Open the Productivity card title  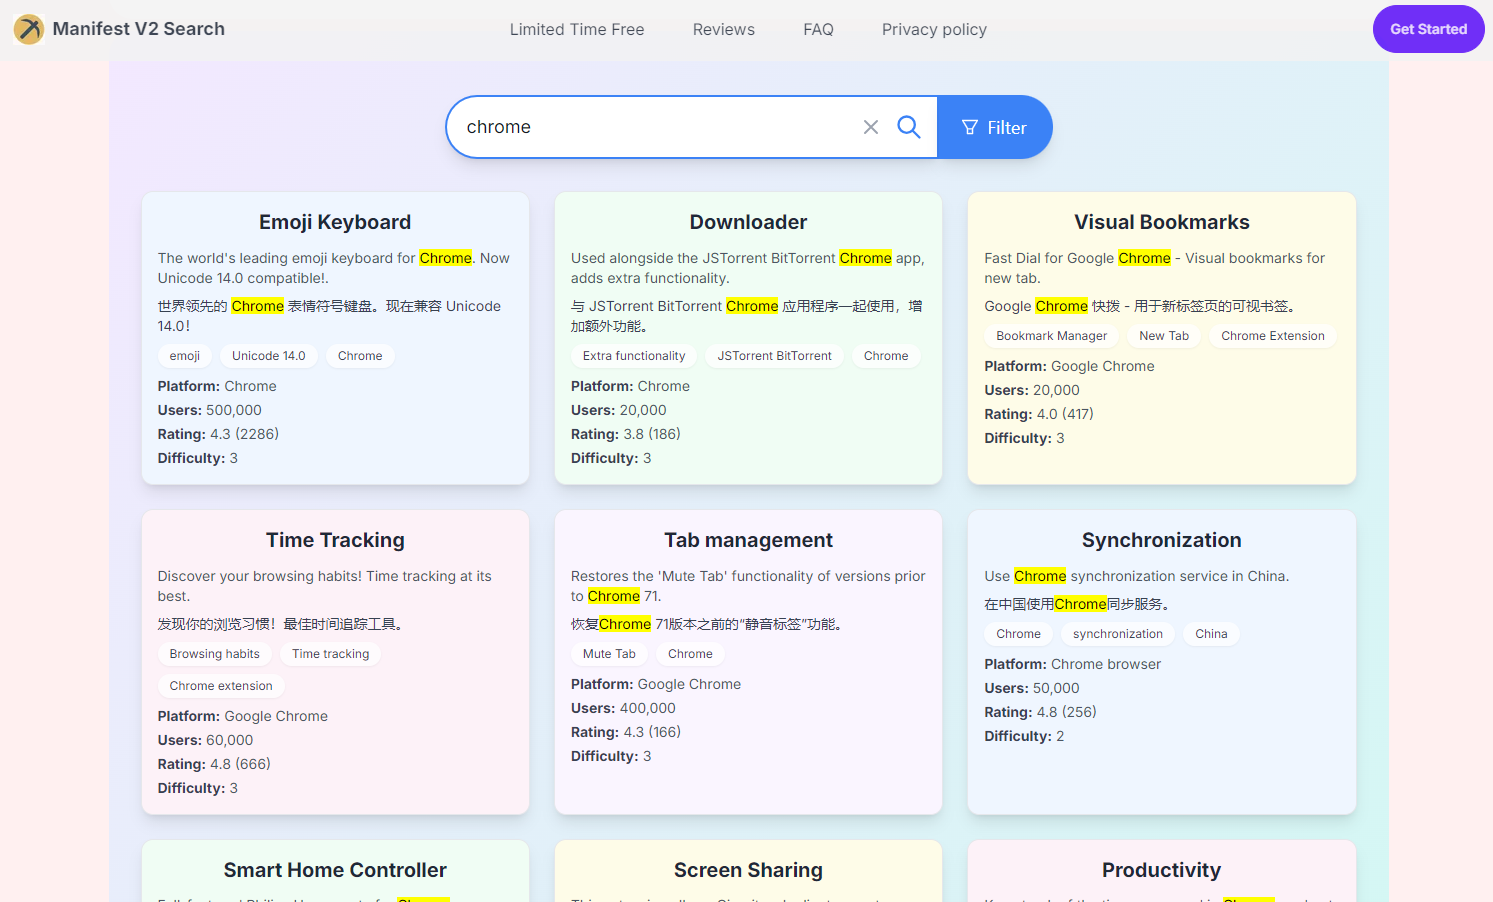point(1162,870)
